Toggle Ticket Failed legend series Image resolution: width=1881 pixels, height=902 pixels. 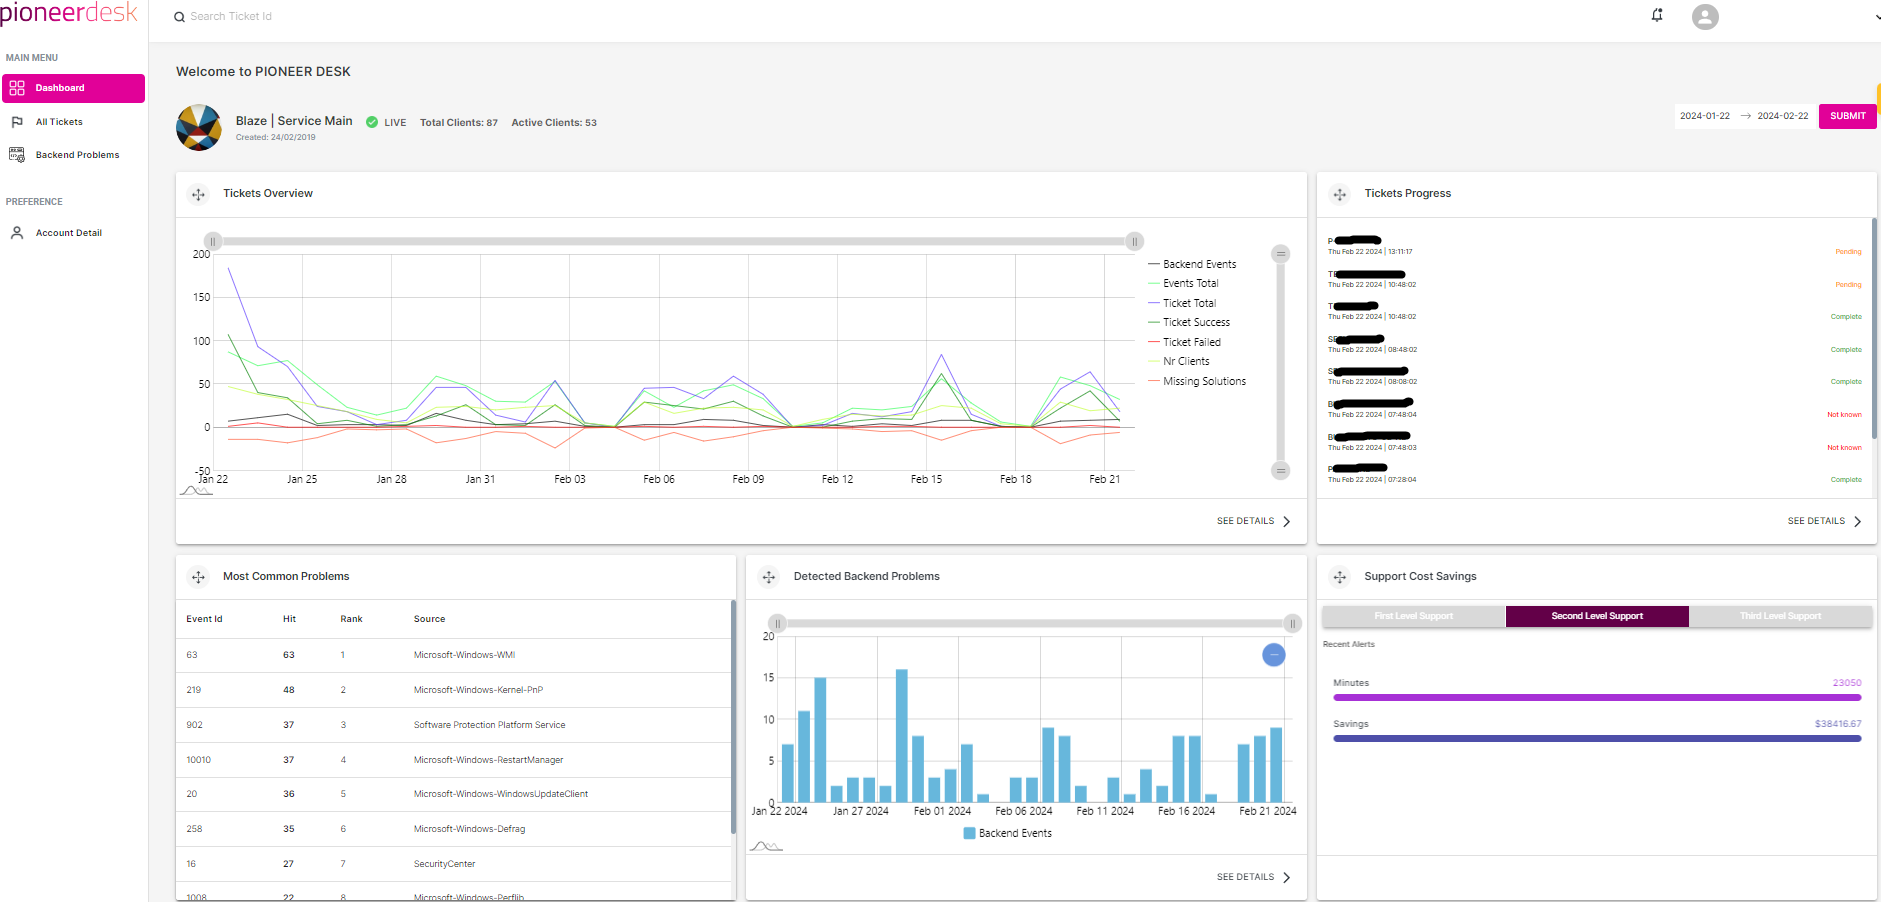click(x=1184, y=342)
